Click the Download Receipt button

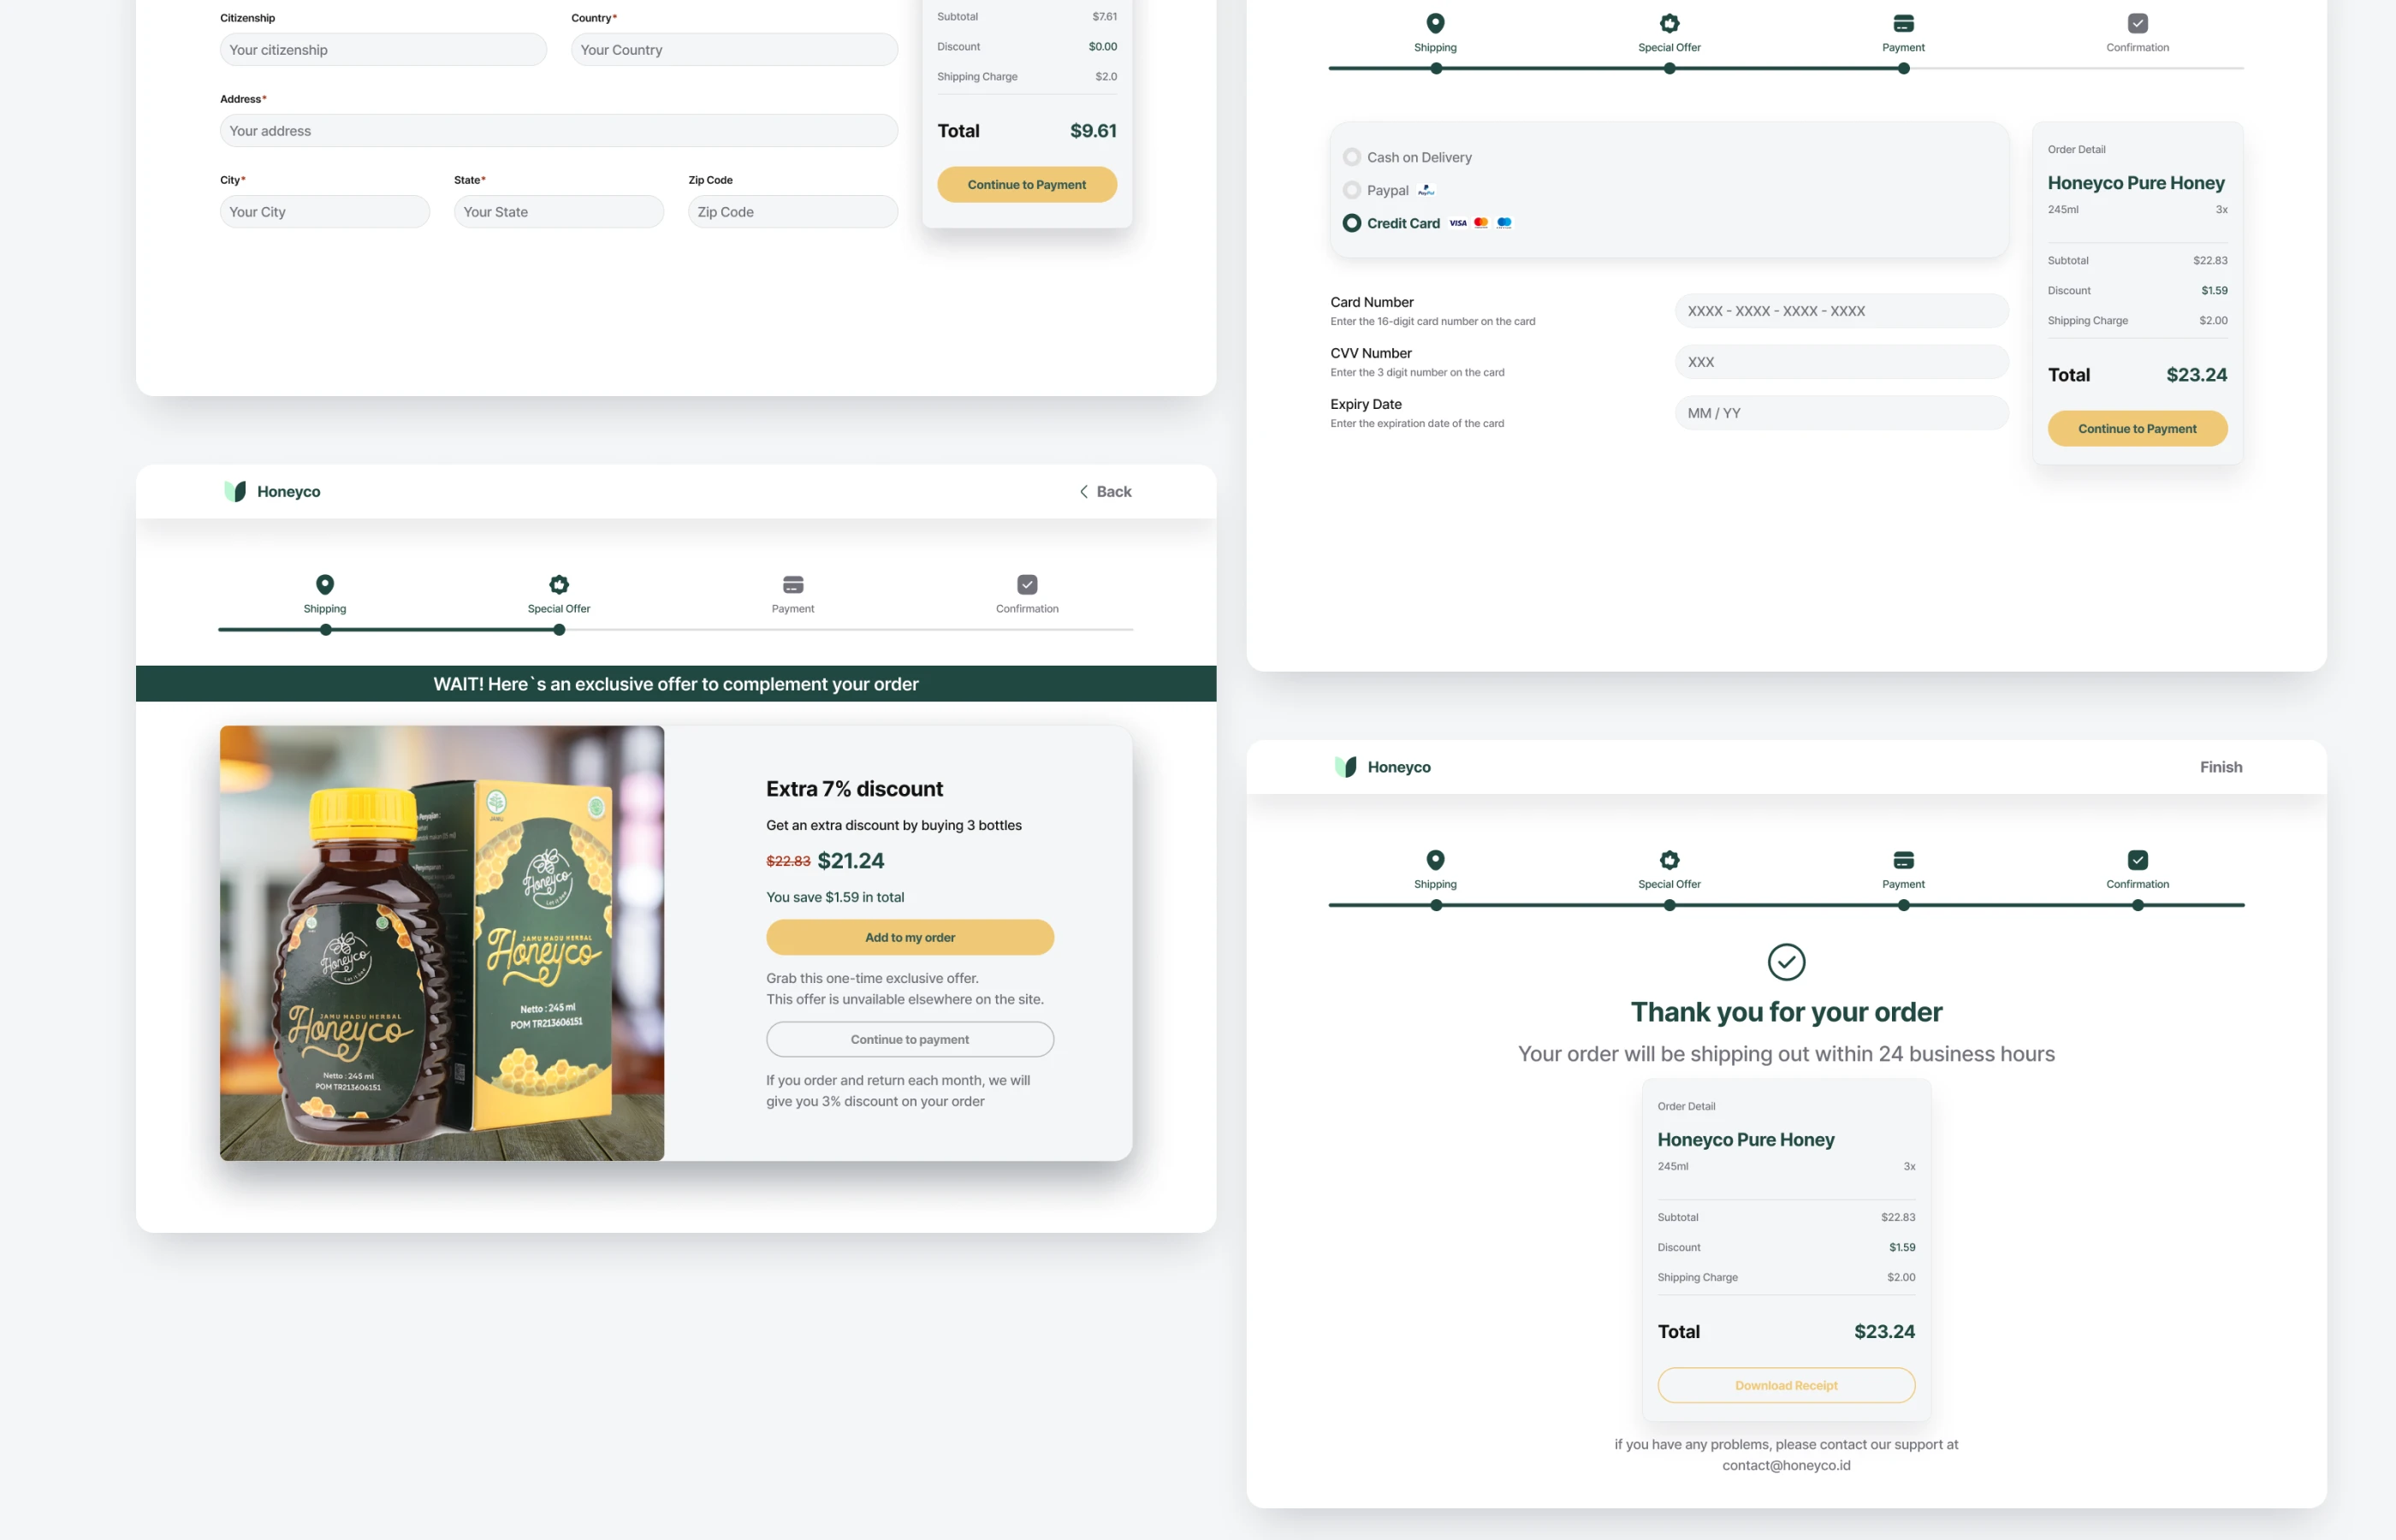[1786, 1385]
